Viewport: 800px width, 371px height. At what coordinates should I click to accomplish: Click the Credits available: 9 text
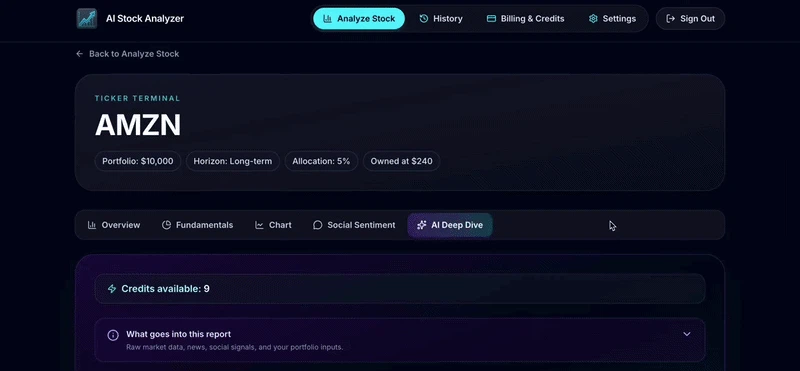[165, 289]
